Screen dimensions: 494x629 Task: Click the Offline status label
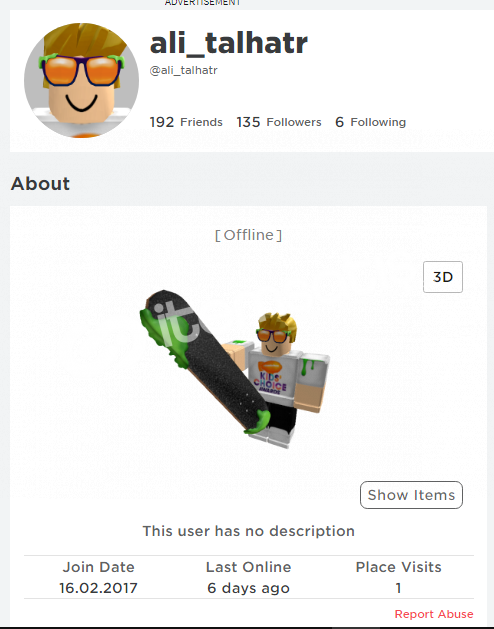248,235
